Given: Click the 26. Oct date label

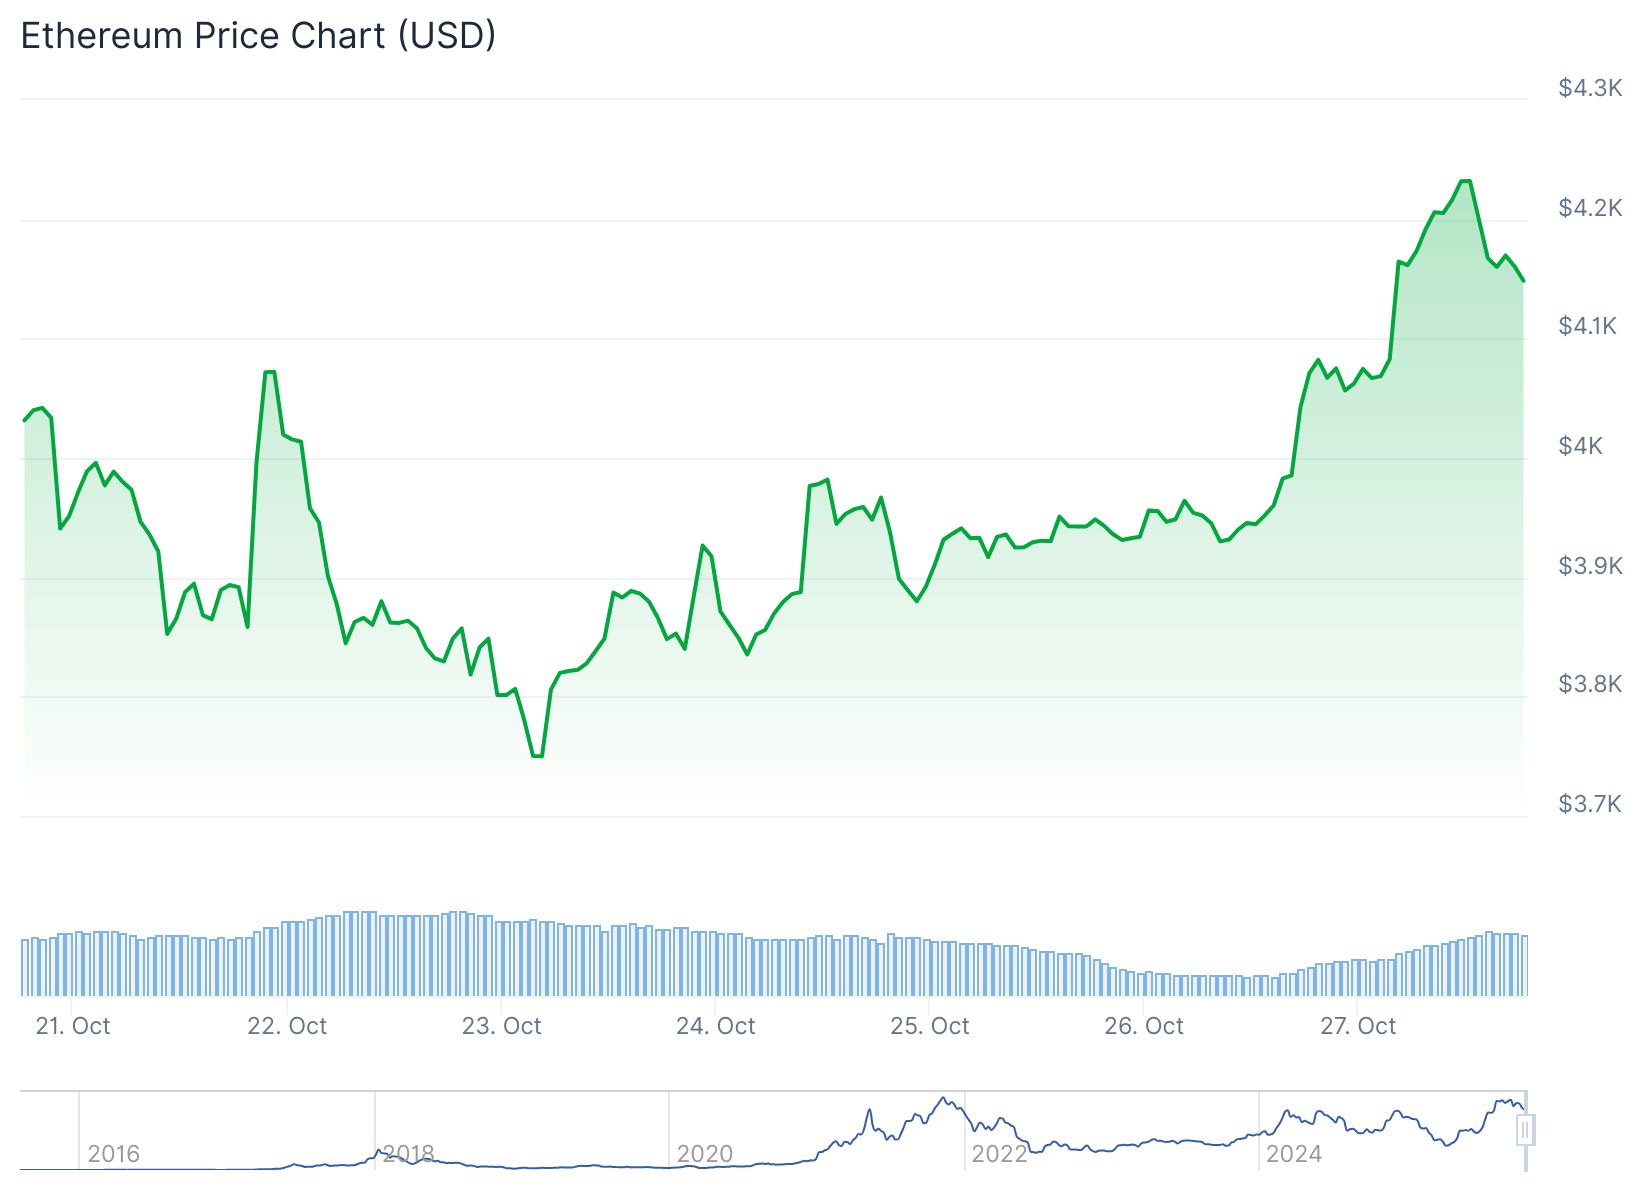Looking at the screenshot, I should coord(1144,1026).
